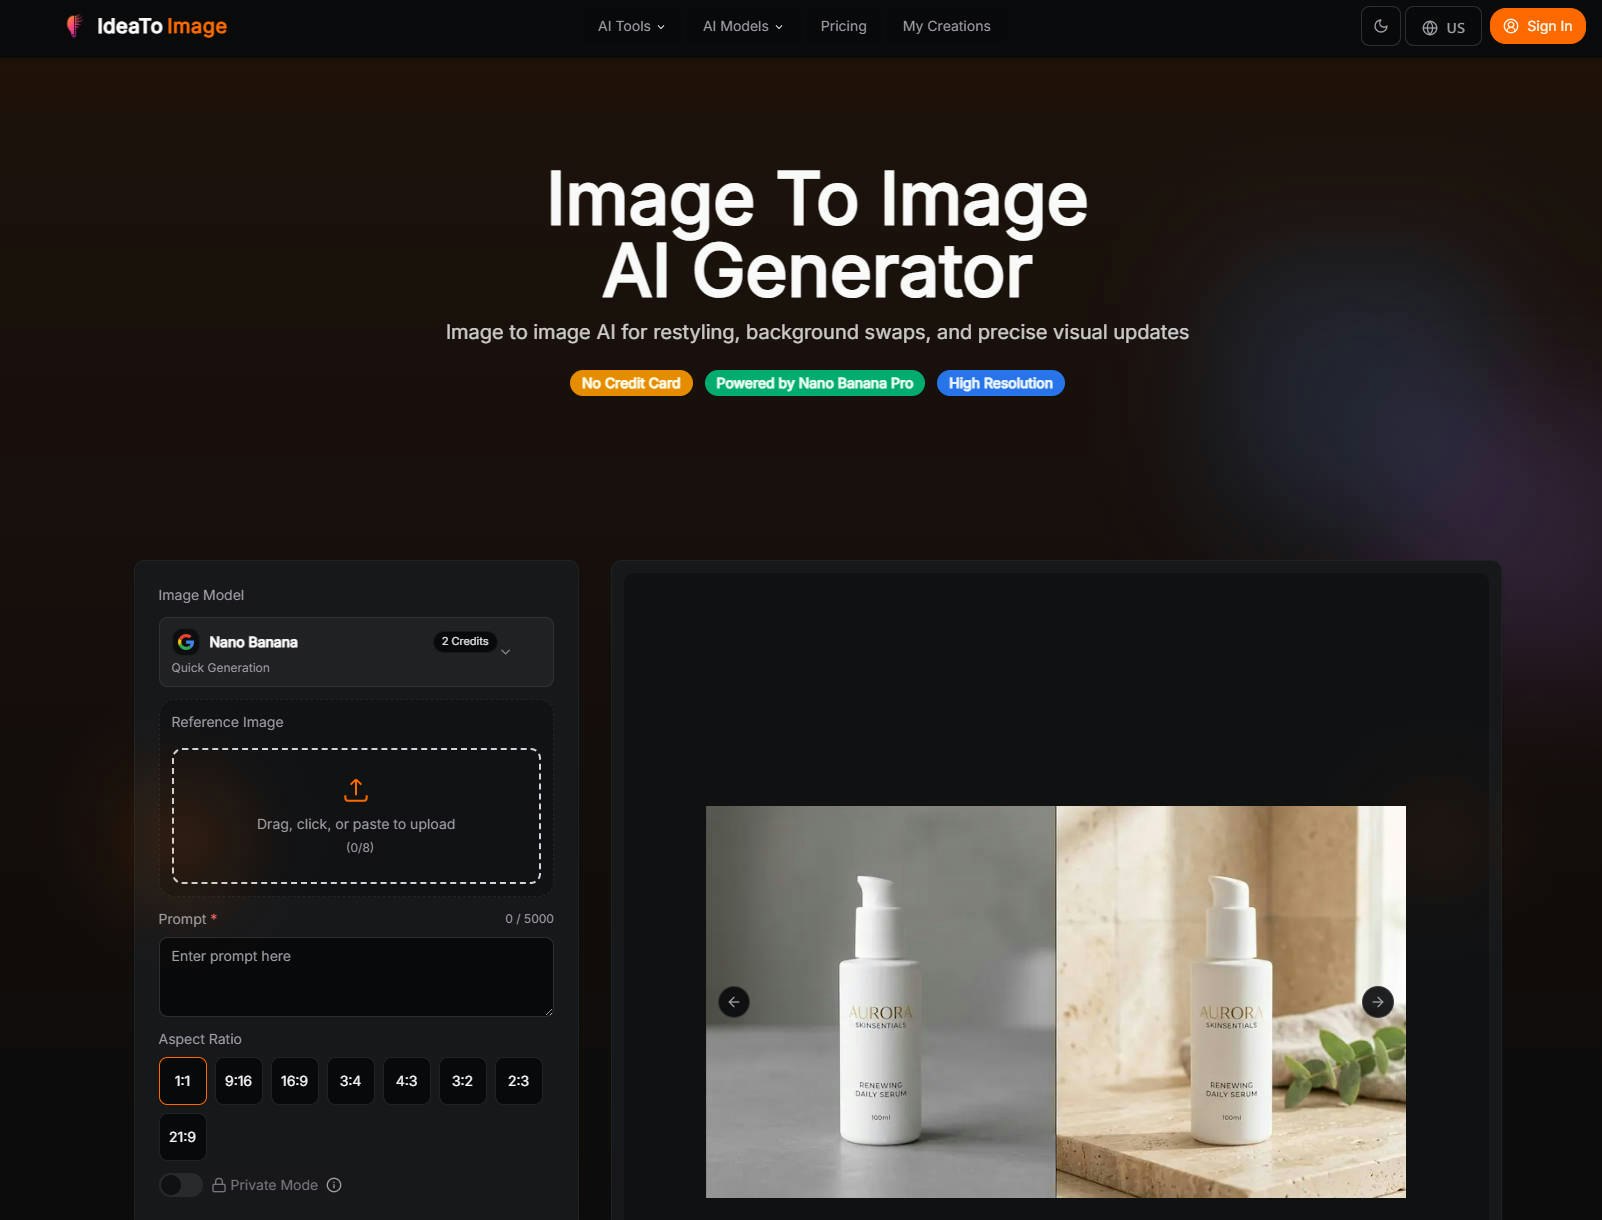Image resolution: width=1602 pixels, height=1220 pixels.
Task: Click the info icon beside Private Mode
Action: pos(333,1185)
